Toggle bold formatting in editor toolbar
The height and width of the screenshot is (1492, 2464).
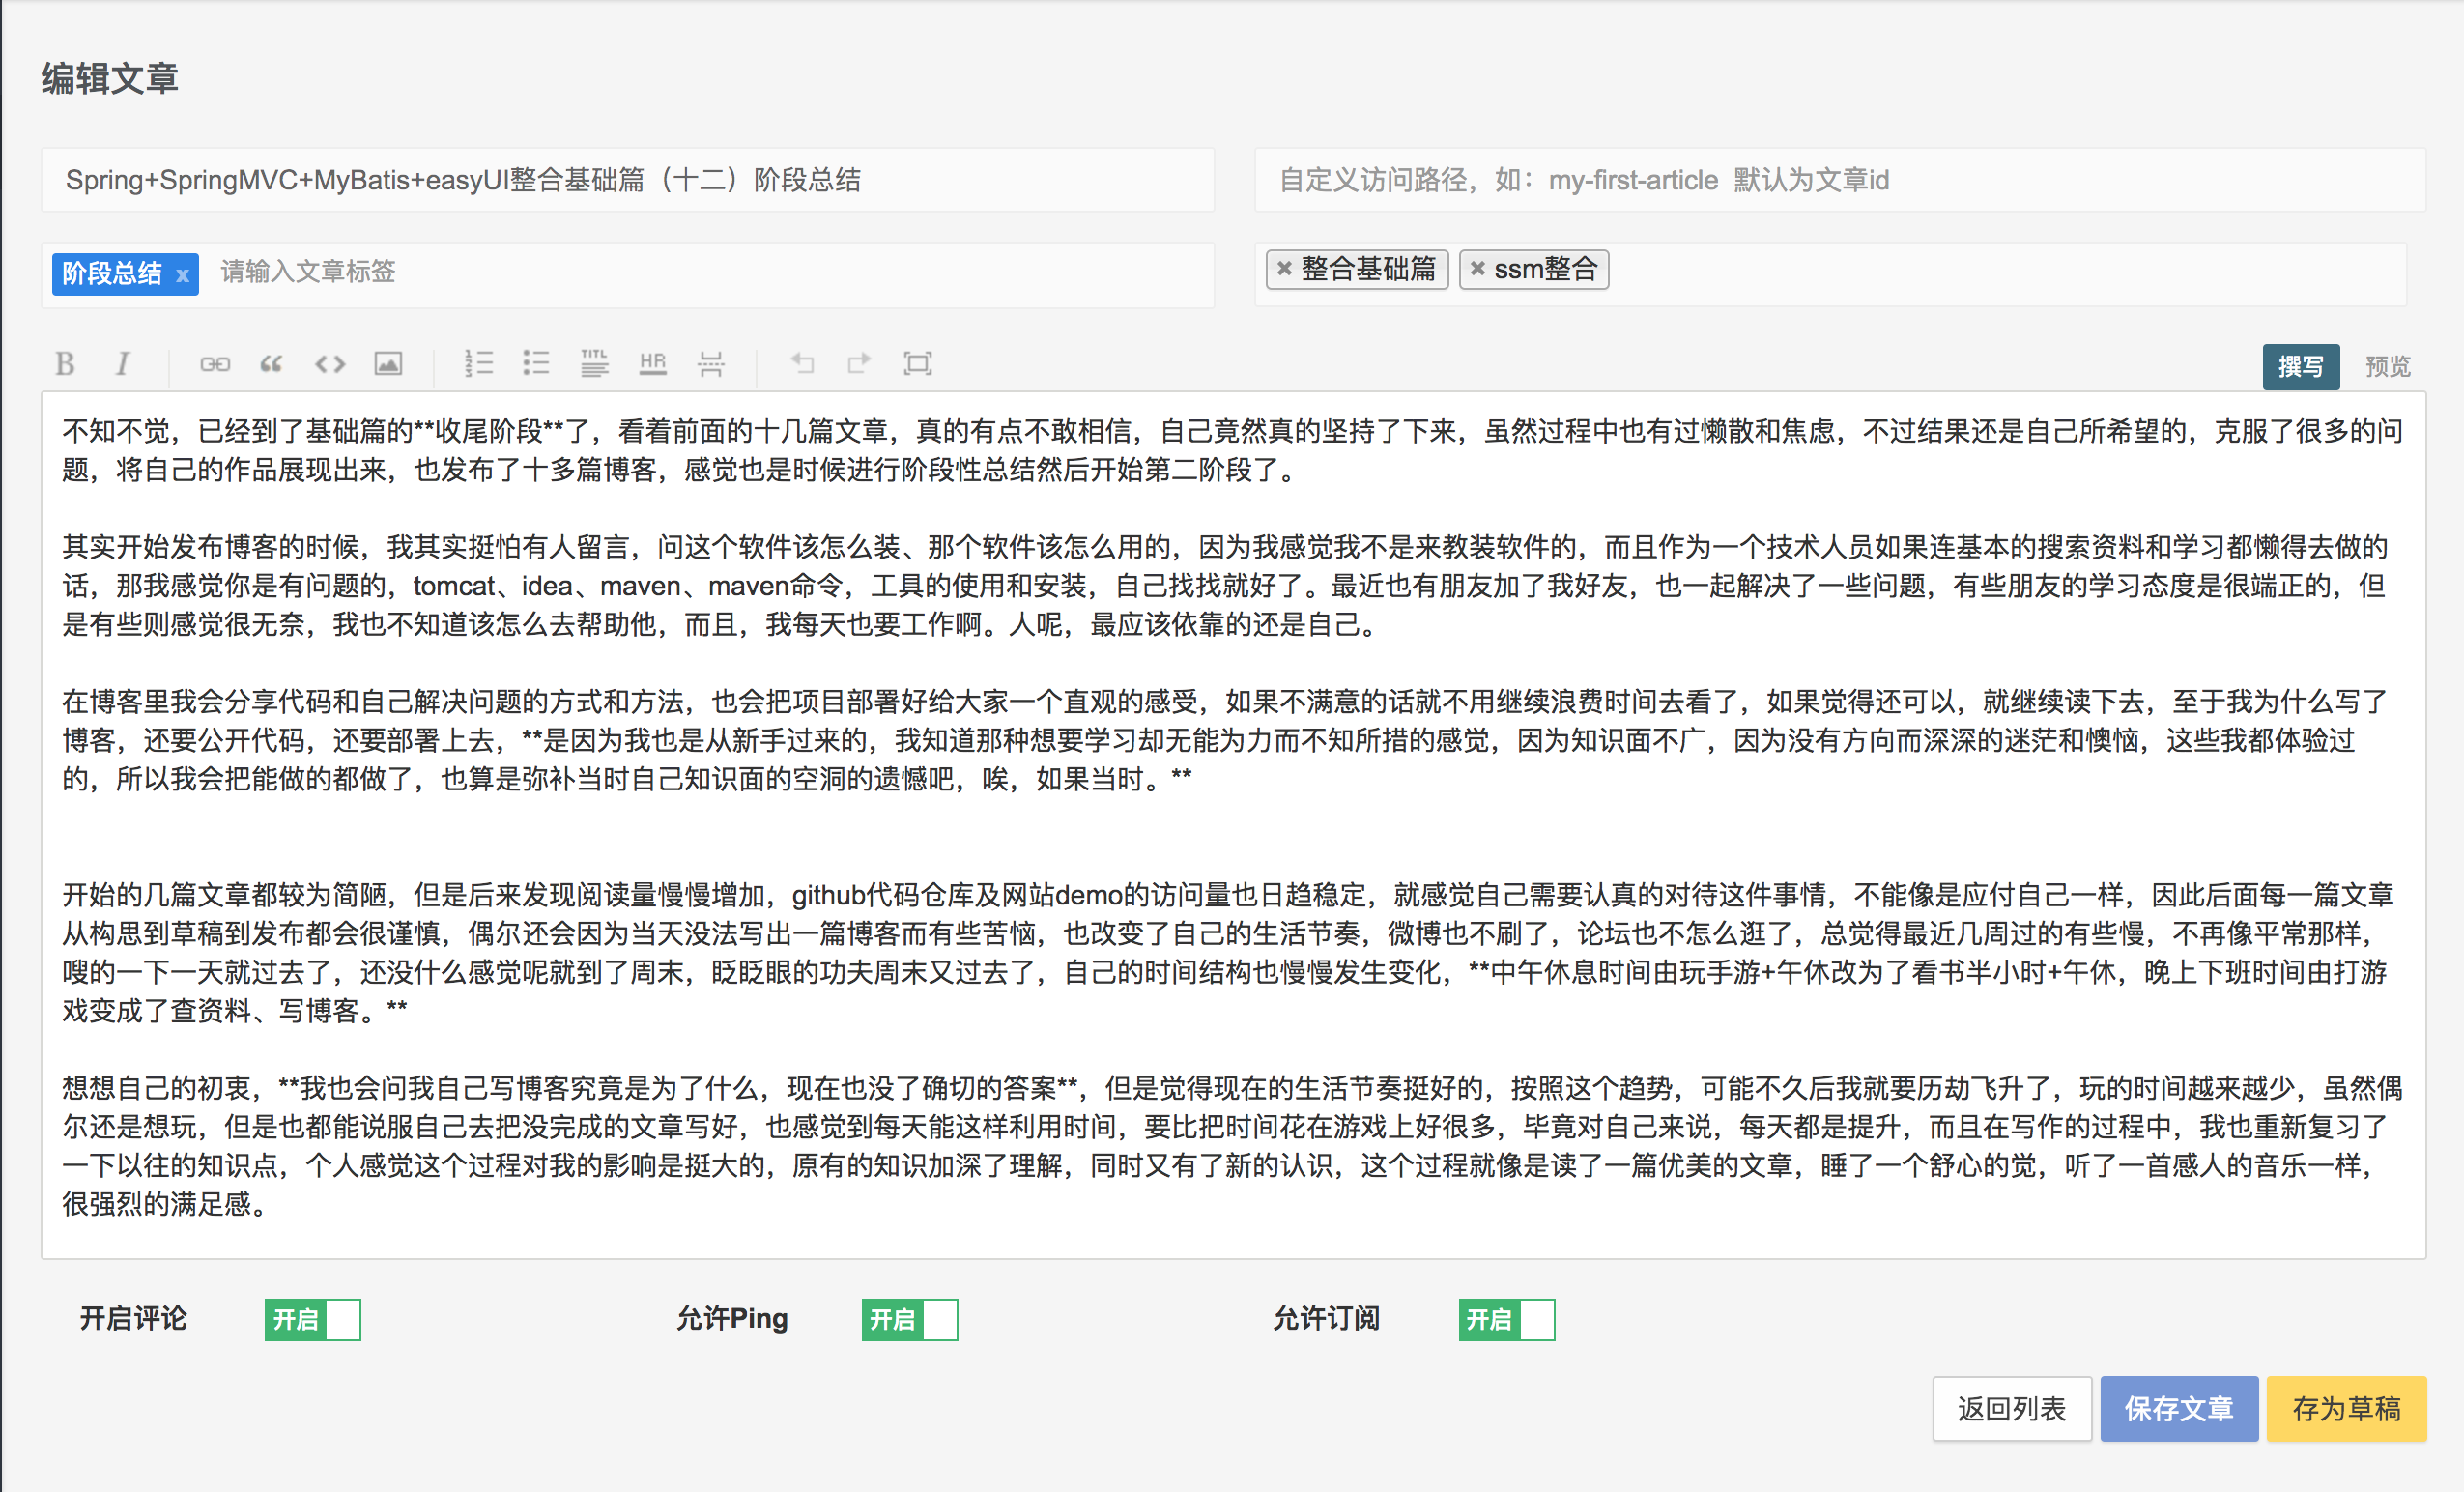click(65, 364)
